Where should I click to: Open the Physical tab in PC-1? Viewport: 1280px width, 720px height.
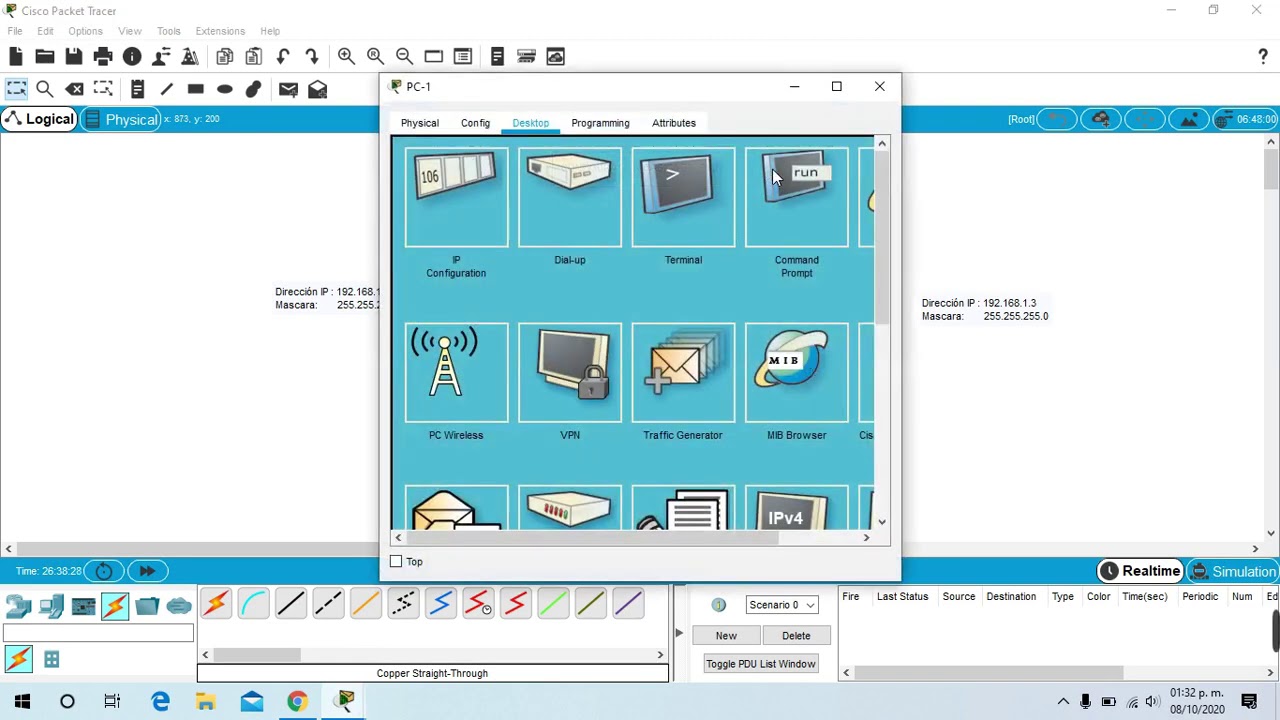(420, 123)
